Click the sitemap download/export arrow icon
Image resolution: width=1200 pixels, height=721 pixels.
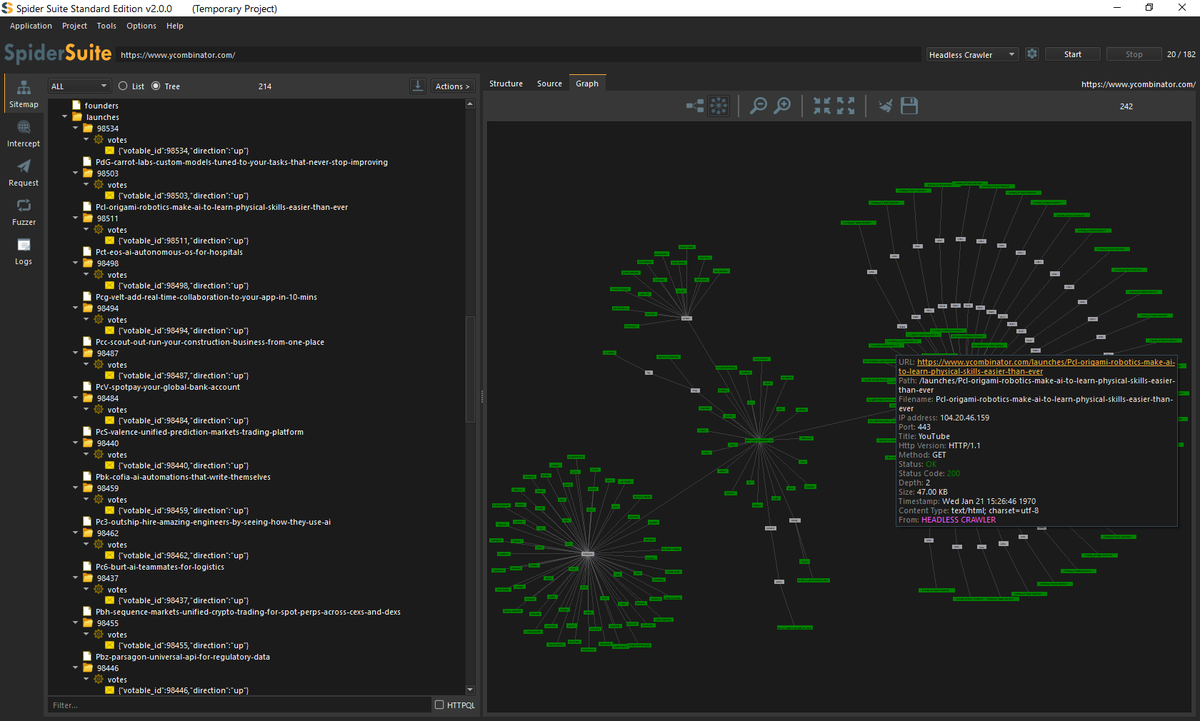pyautogui.click(x=418, y=86)
